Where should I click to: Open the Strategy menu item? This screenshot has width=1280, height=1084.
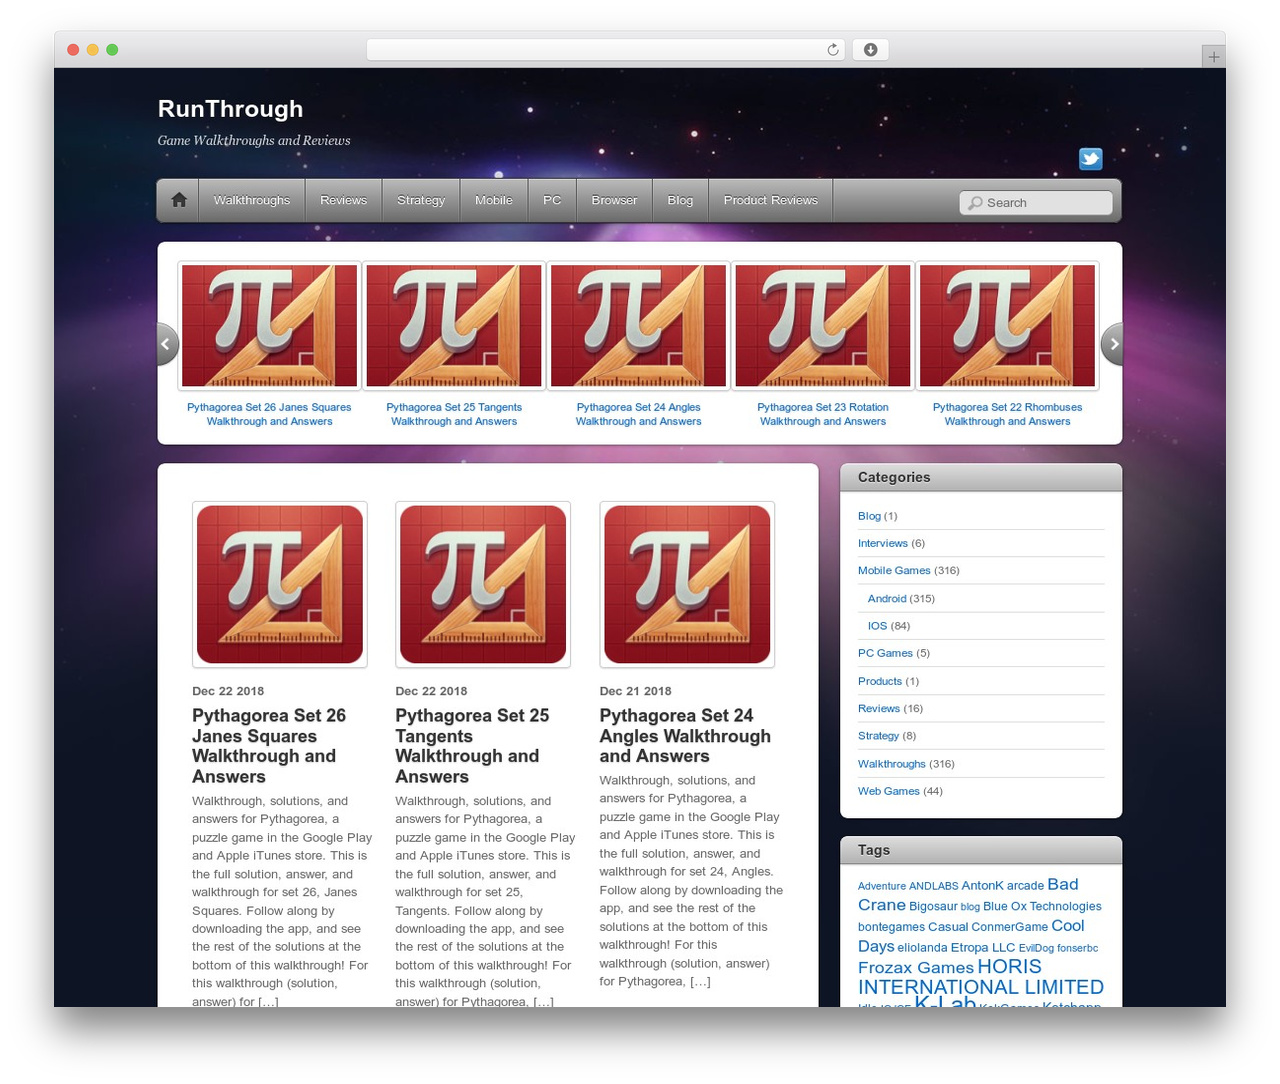421,200
